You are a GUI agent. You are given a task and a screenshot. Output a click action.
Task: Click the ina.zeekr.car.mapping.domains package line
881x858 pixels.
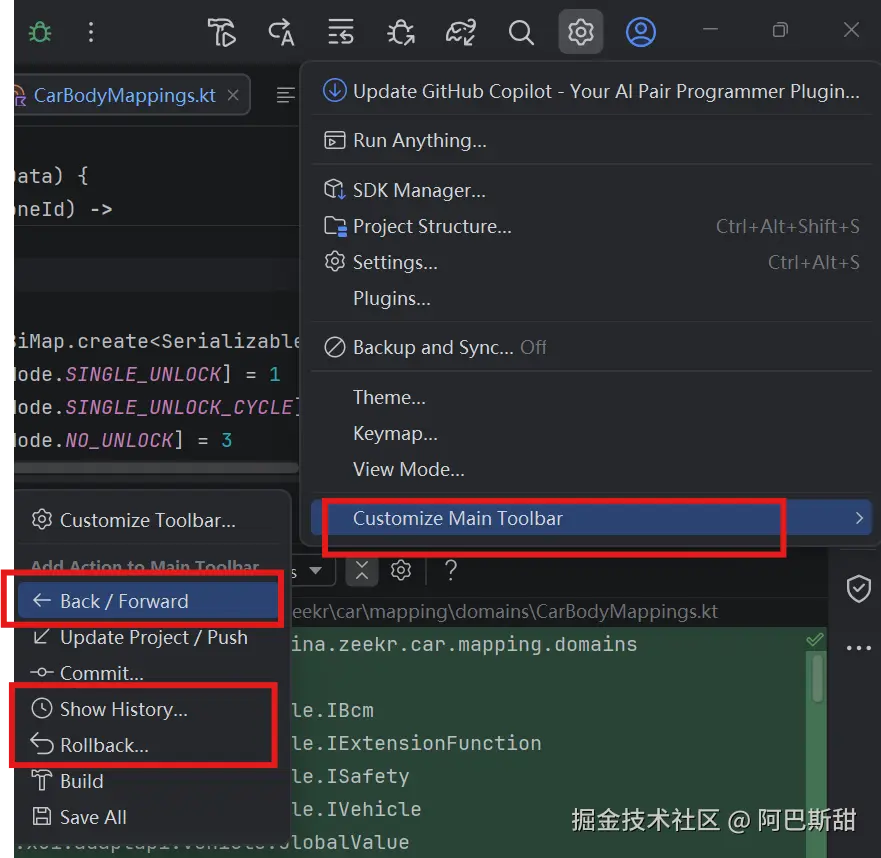(464, 644)
